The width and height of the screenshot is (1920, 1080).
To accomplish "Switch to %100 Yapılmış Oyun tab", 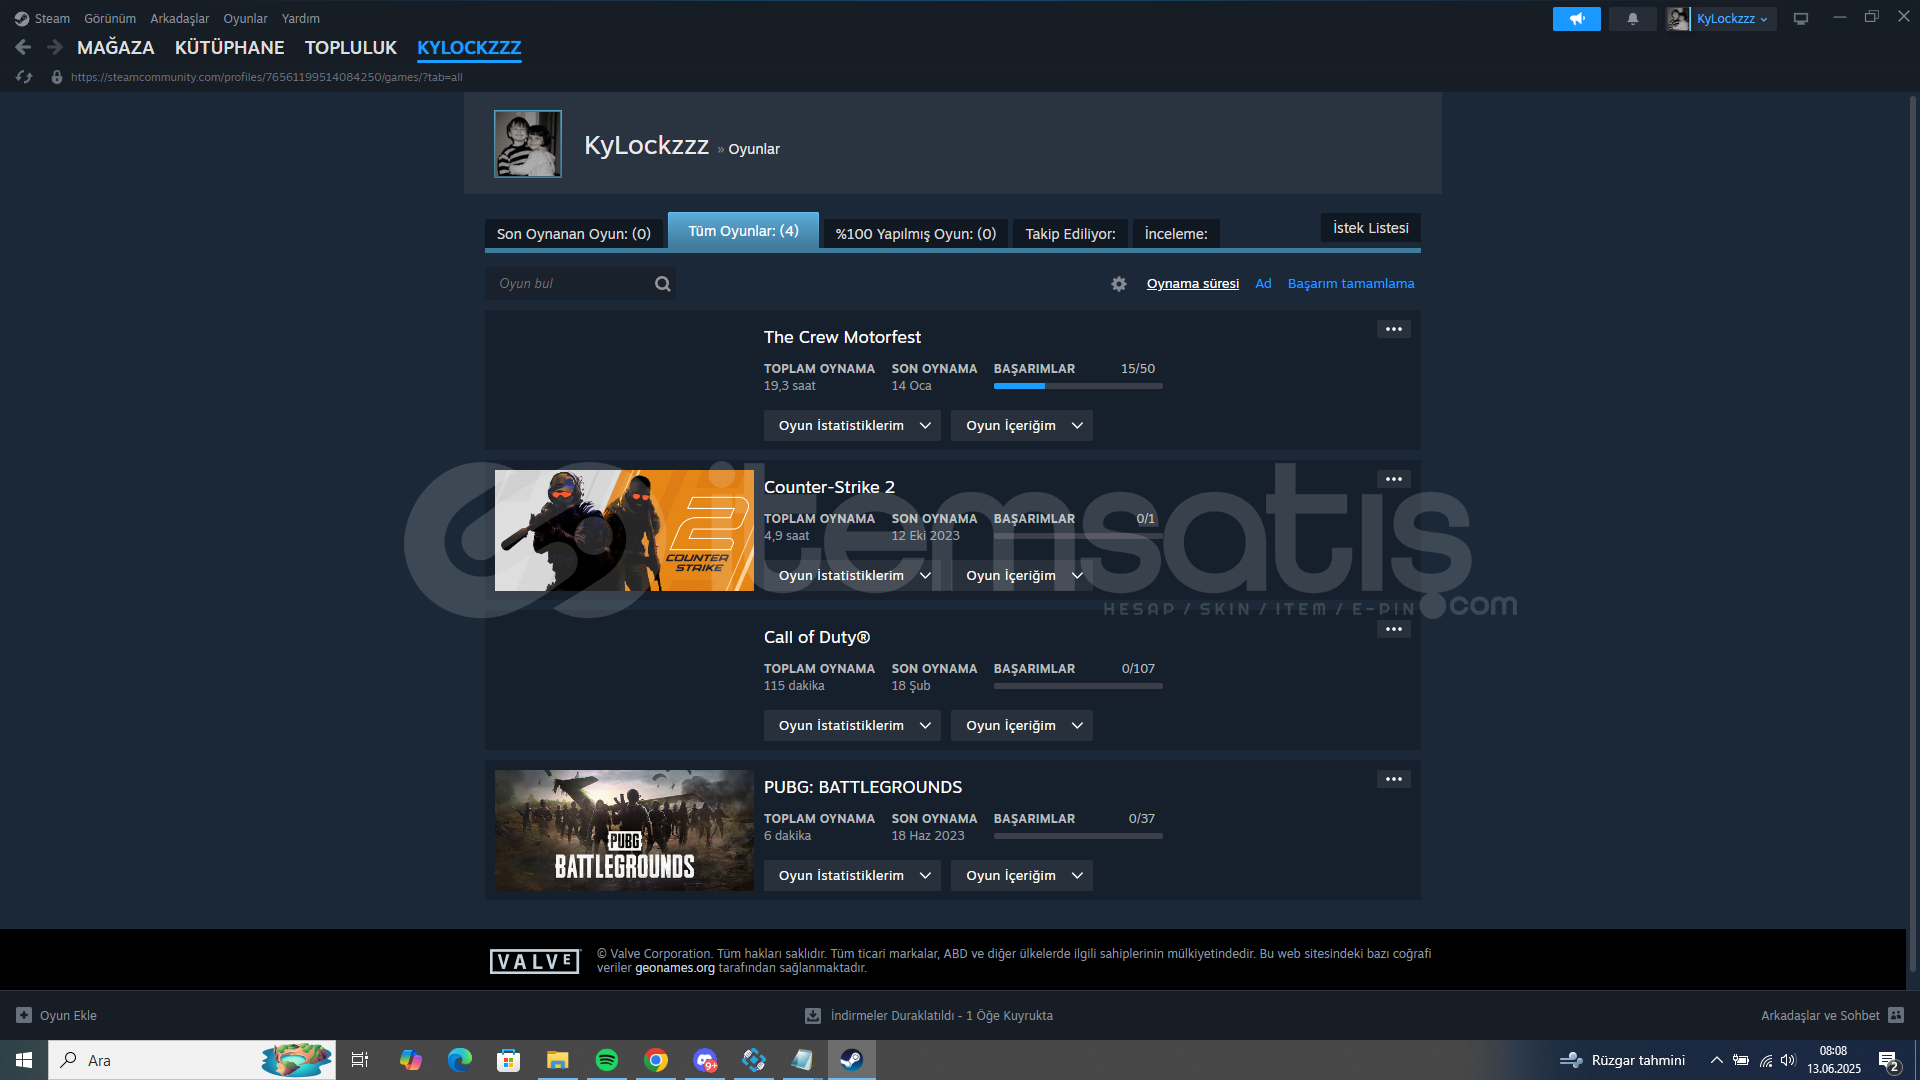I will tap(916, 234).
